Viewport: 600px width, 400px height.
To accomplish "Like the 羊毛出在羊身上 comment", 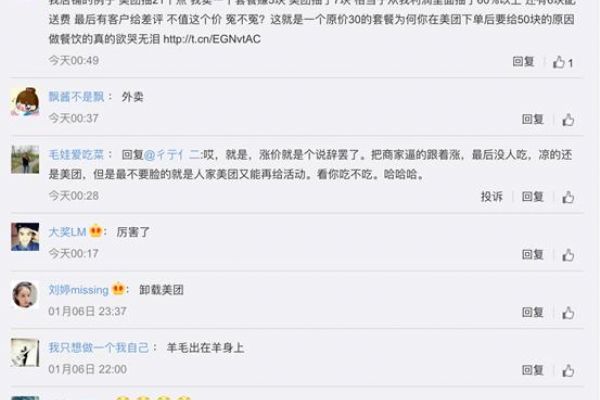I will 568,371.
